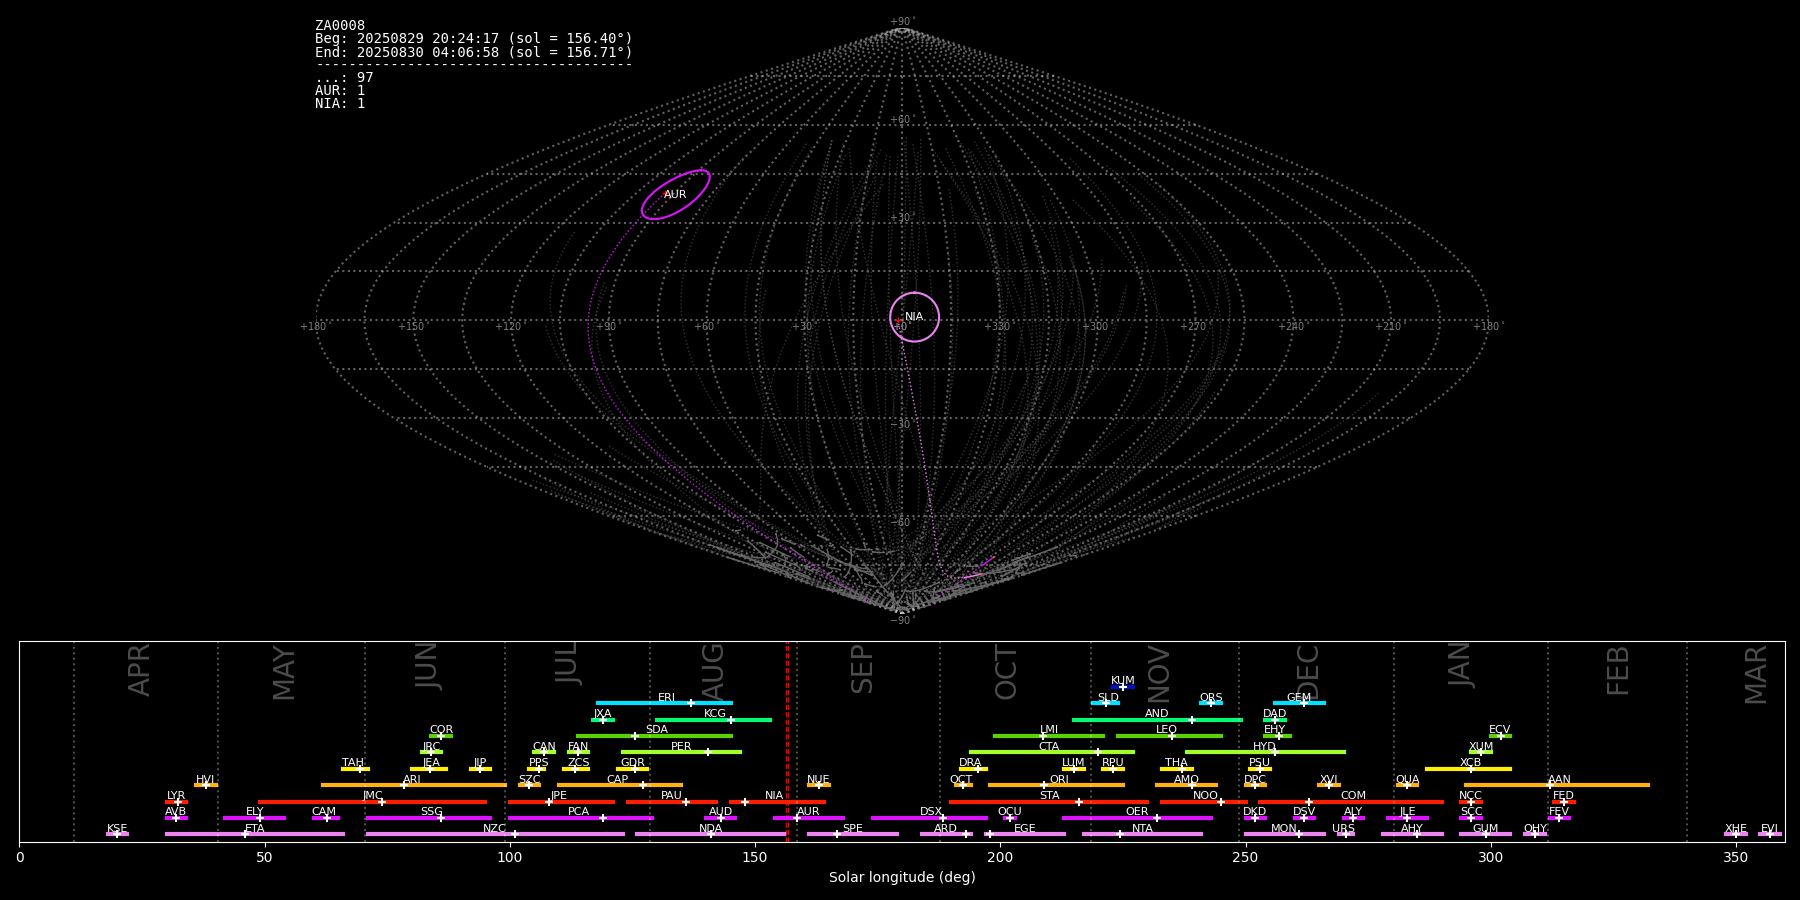Viewport: 1800px width, 900px height.
Task: Click the DSX shower bar label
Action: pos(931,812)
